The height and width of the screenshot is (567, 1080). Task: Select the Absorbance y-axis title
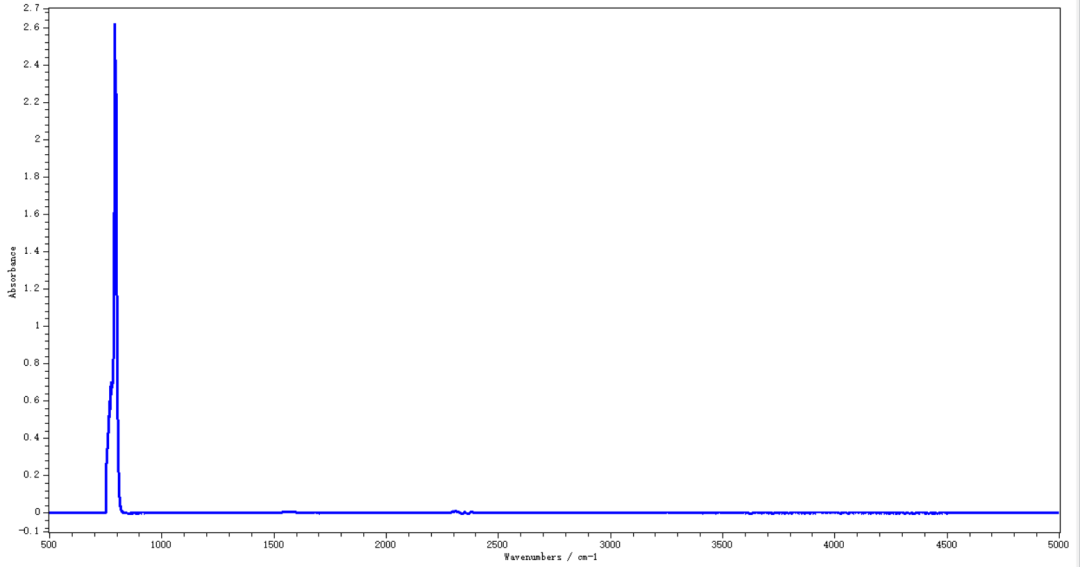[13, 270]
